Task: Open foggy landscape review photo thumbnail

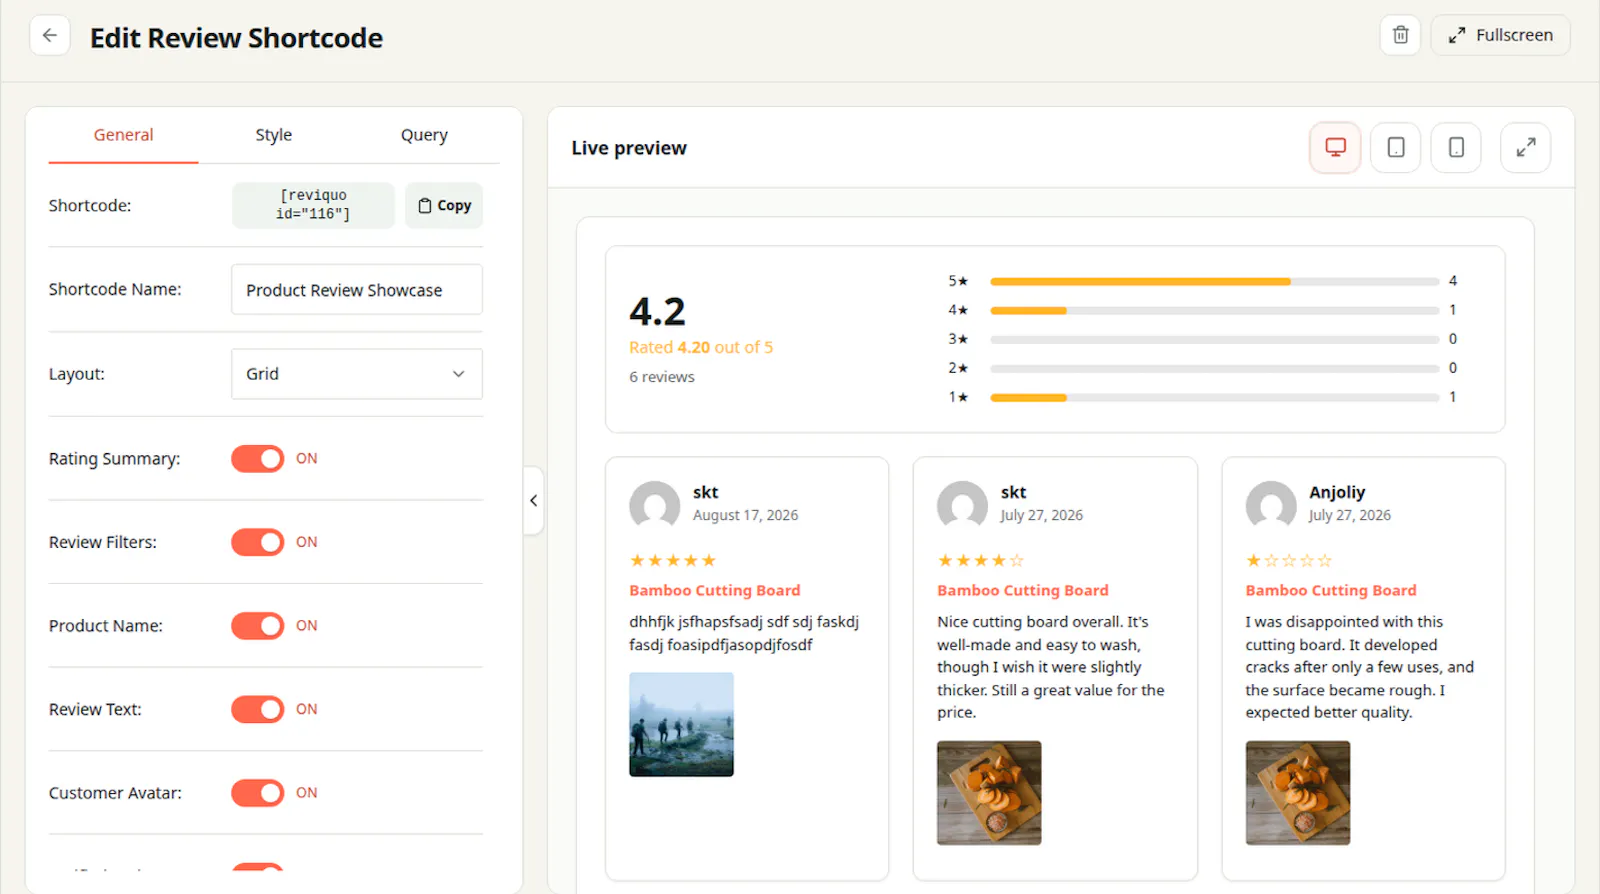Action: click(681, 724)
